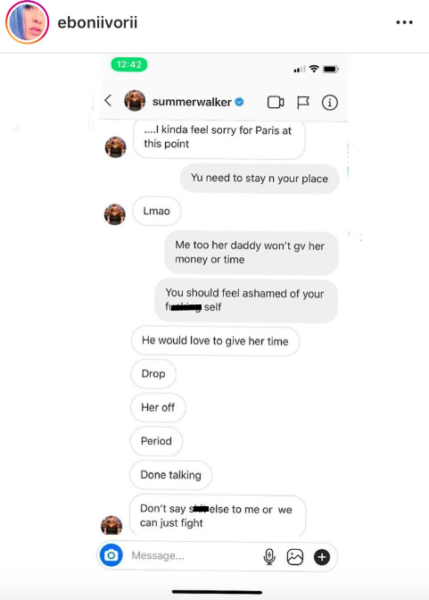Tap the plus icon for more attachments
The width and height of the screenshot is (429, 600).
(x=322, y=557)
